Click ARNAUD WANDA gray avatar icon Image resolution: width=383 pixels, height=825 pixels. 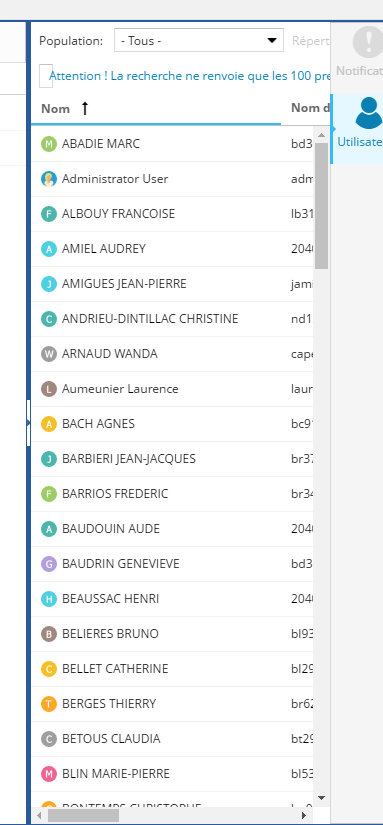(49, 354)
